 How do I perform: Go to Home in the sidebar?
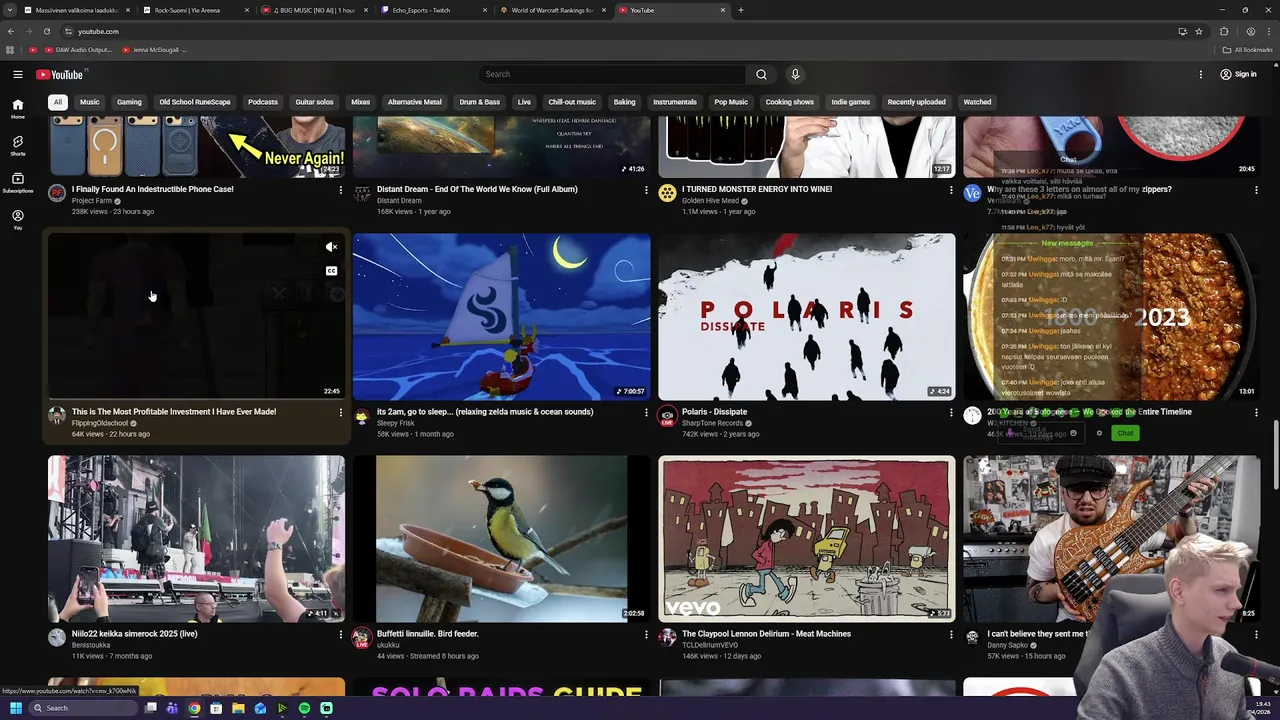tap(17, 108)
